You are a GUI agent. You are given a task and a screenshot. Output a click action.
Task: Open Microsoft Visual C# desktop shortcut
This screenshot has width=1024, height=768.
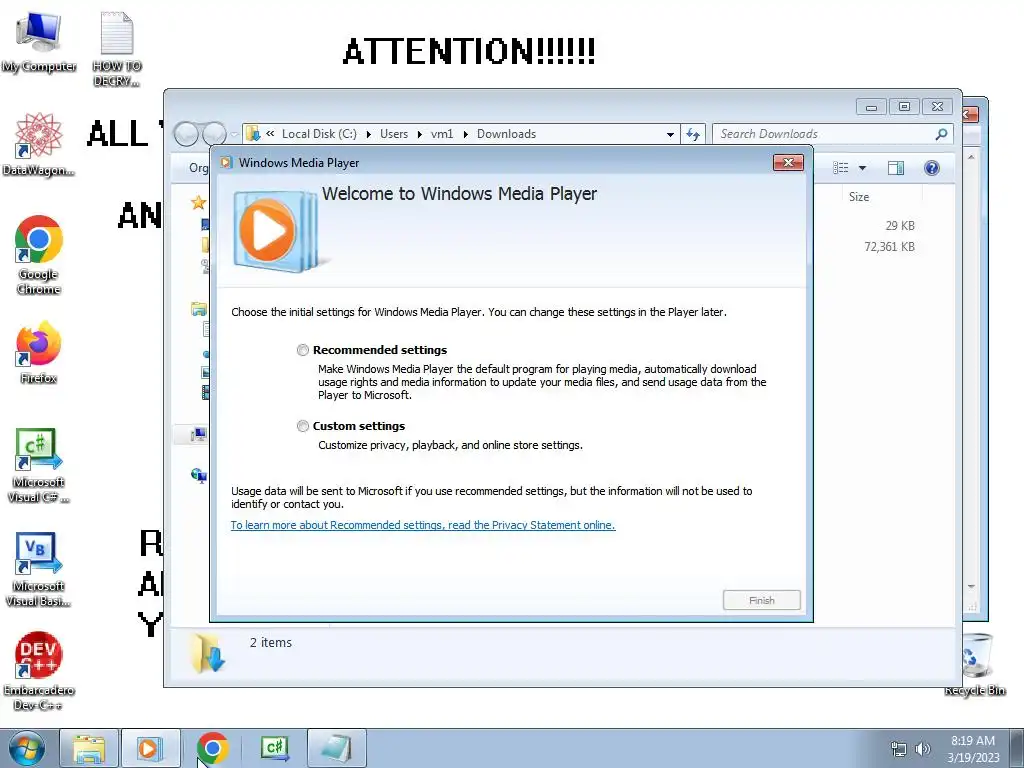pyautogui.click(x=39, y=466)
